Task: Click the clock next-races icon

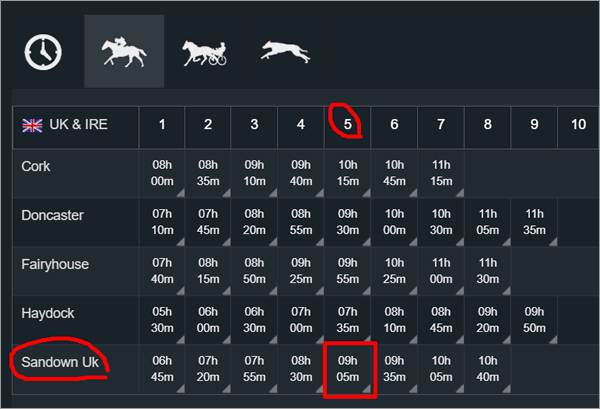Action: (43, 51)
